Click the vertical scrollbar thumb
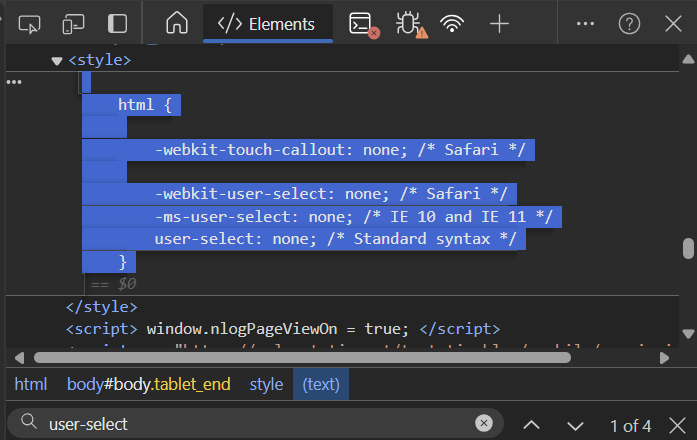This screenshot has height=440, width=697. (688, 248)
